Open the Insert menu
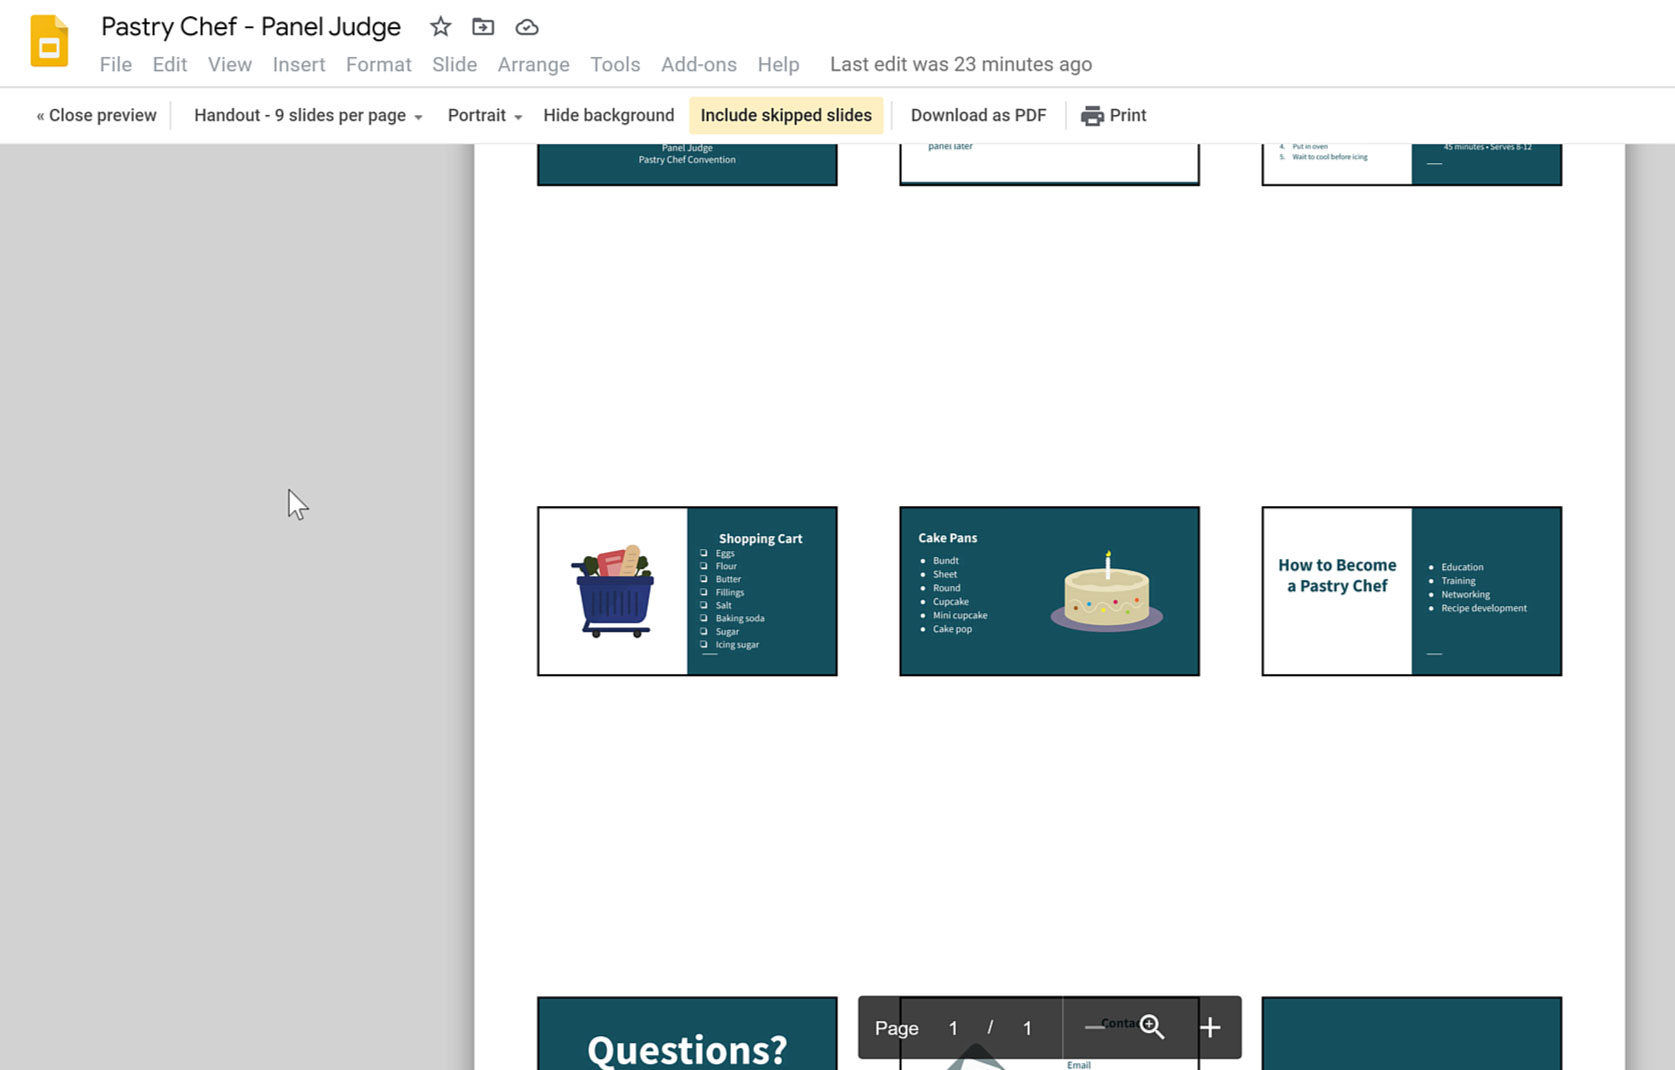 [x=299, y=64]
